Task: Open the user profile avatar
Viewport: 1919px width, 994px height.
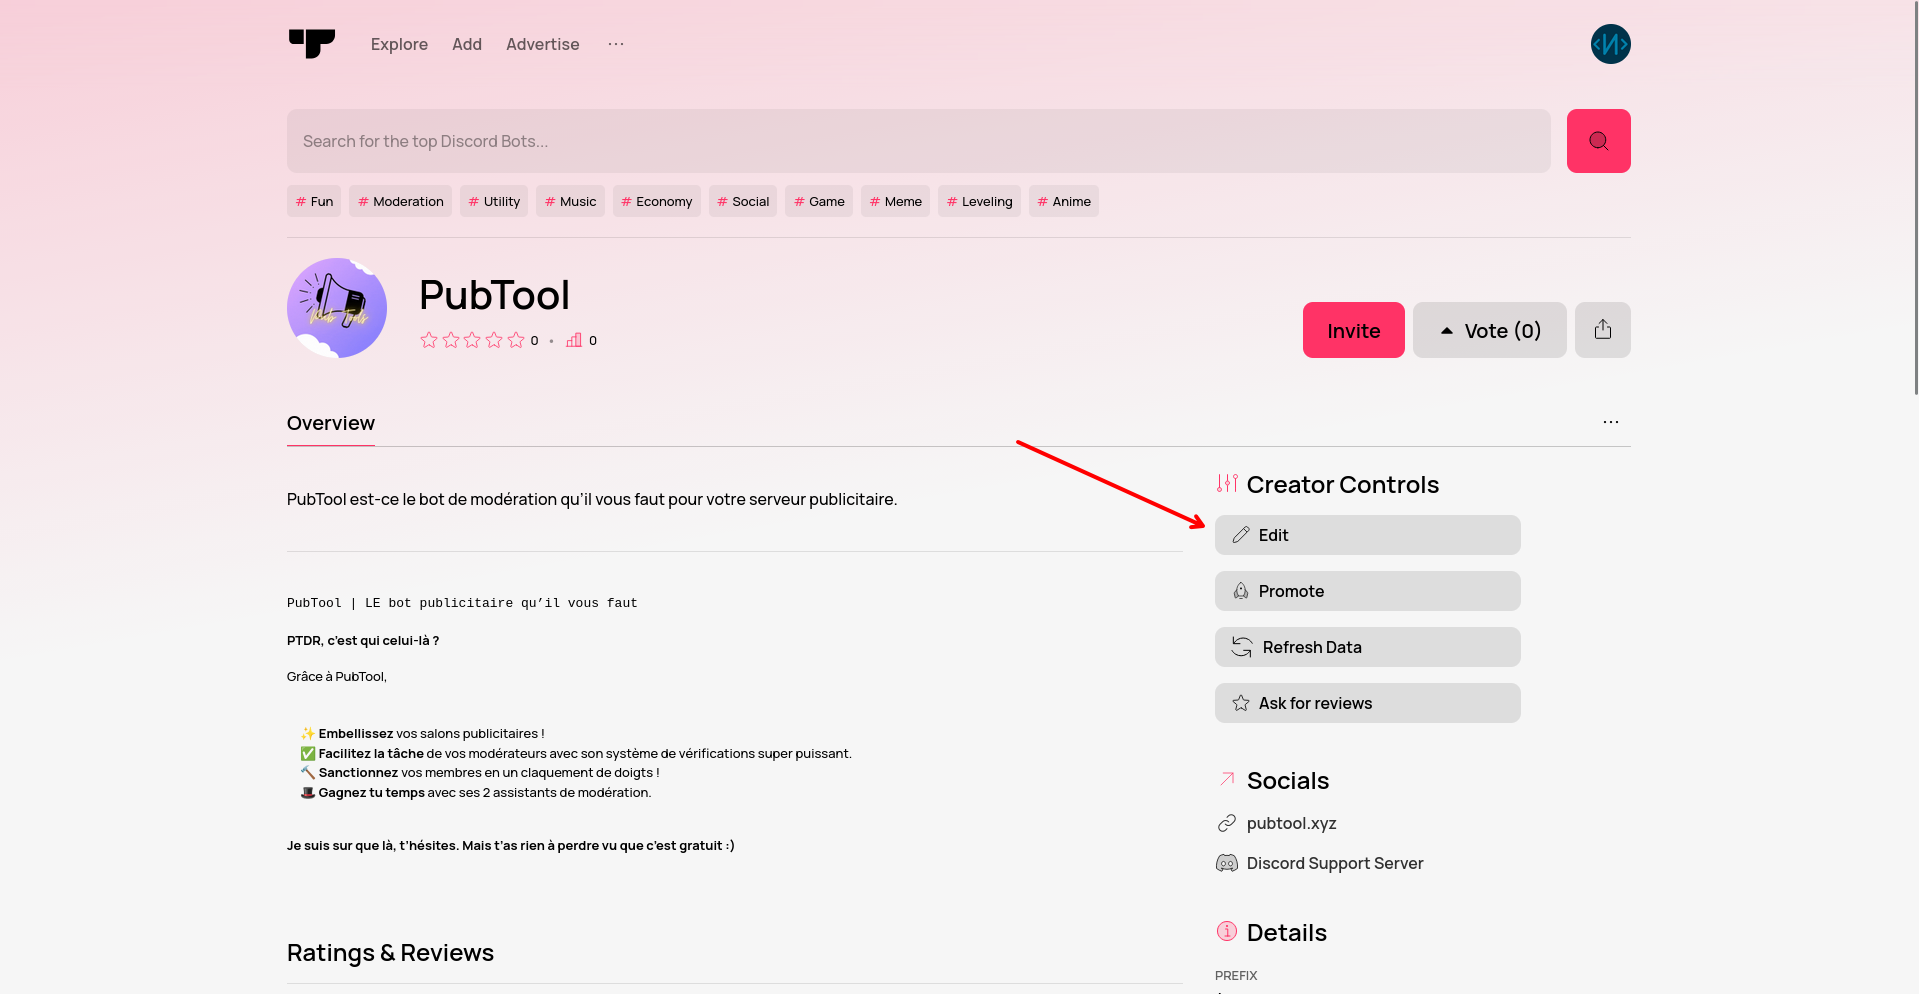Action: click(1610, 44)
